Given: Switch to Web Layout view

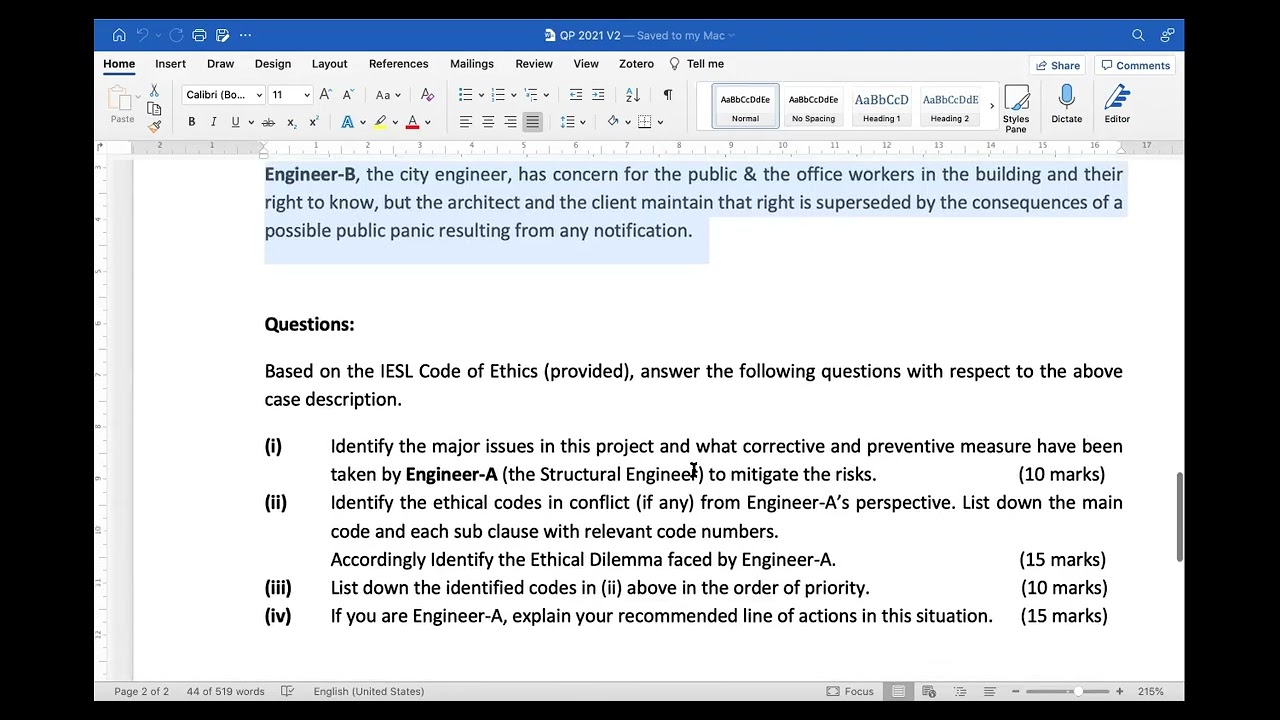Looking at the screenshot, I should [929, 691].
